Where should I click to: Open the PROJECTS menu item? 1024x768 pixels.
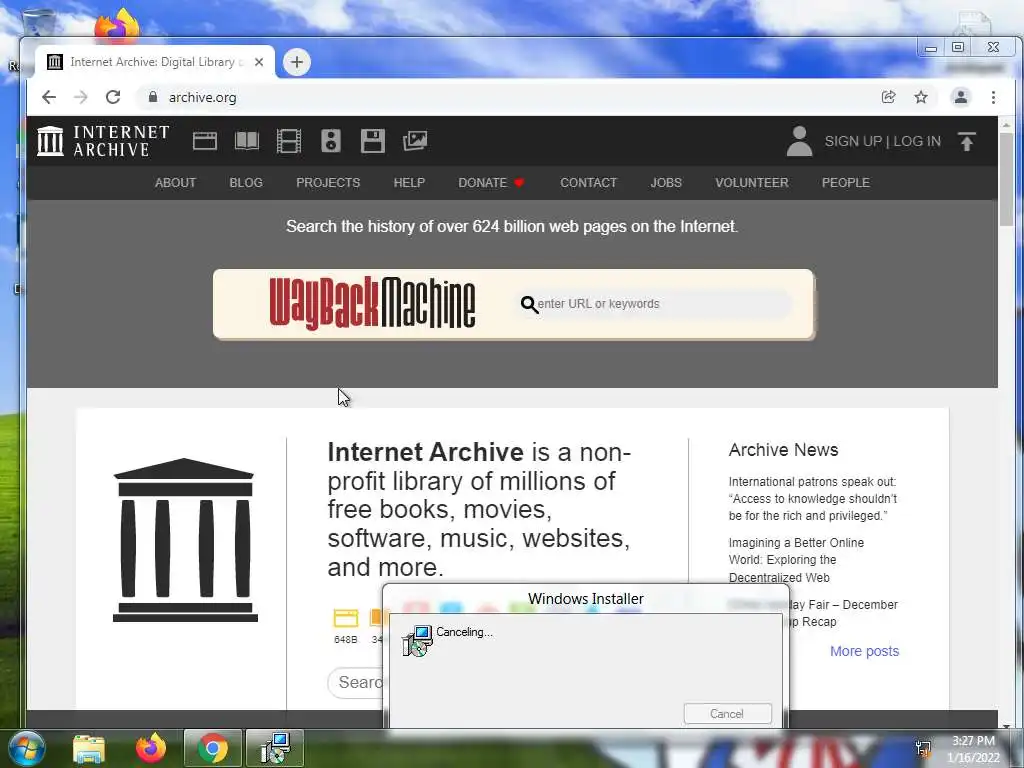click(328, 183)
